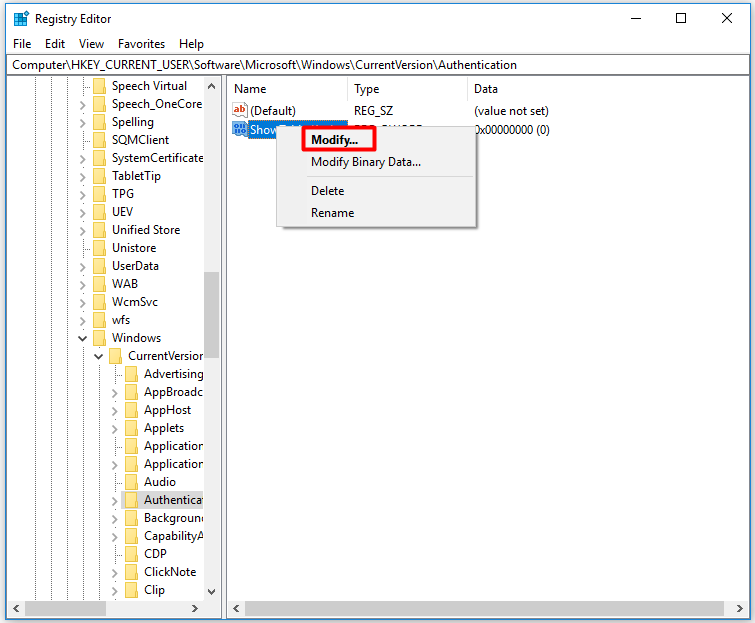Image resolution: width=755 pixels, height=623 pixels.
Task: Collapse the CurrentVersion key
Action: click(99, 357)
